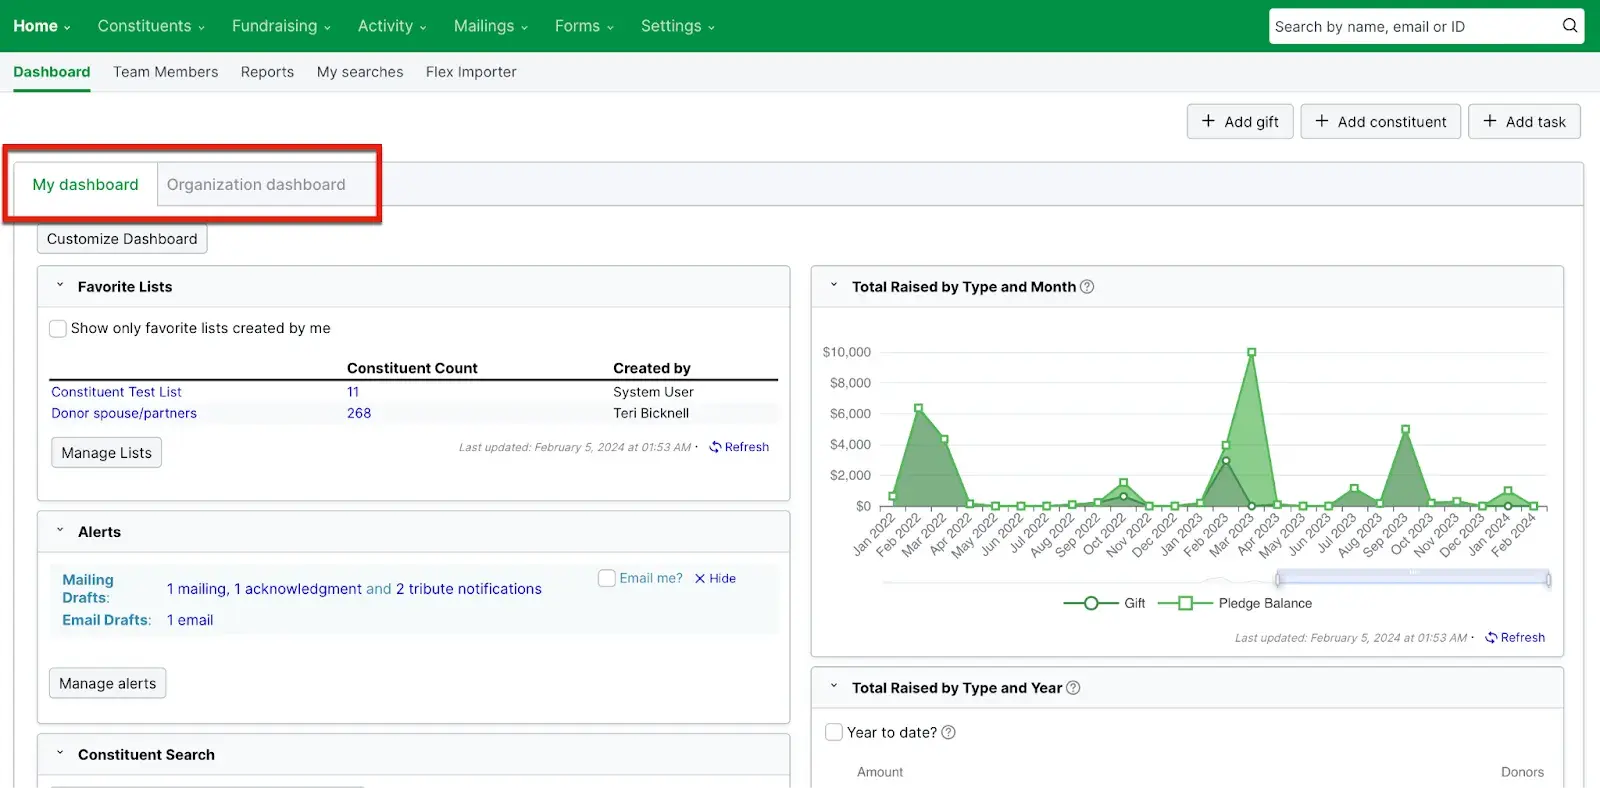Image resolution: width=1600 pixels, height=788 pixels.
Task: Click help icon beside Total Raised by Type and Month
Action: click(1087, 287)
